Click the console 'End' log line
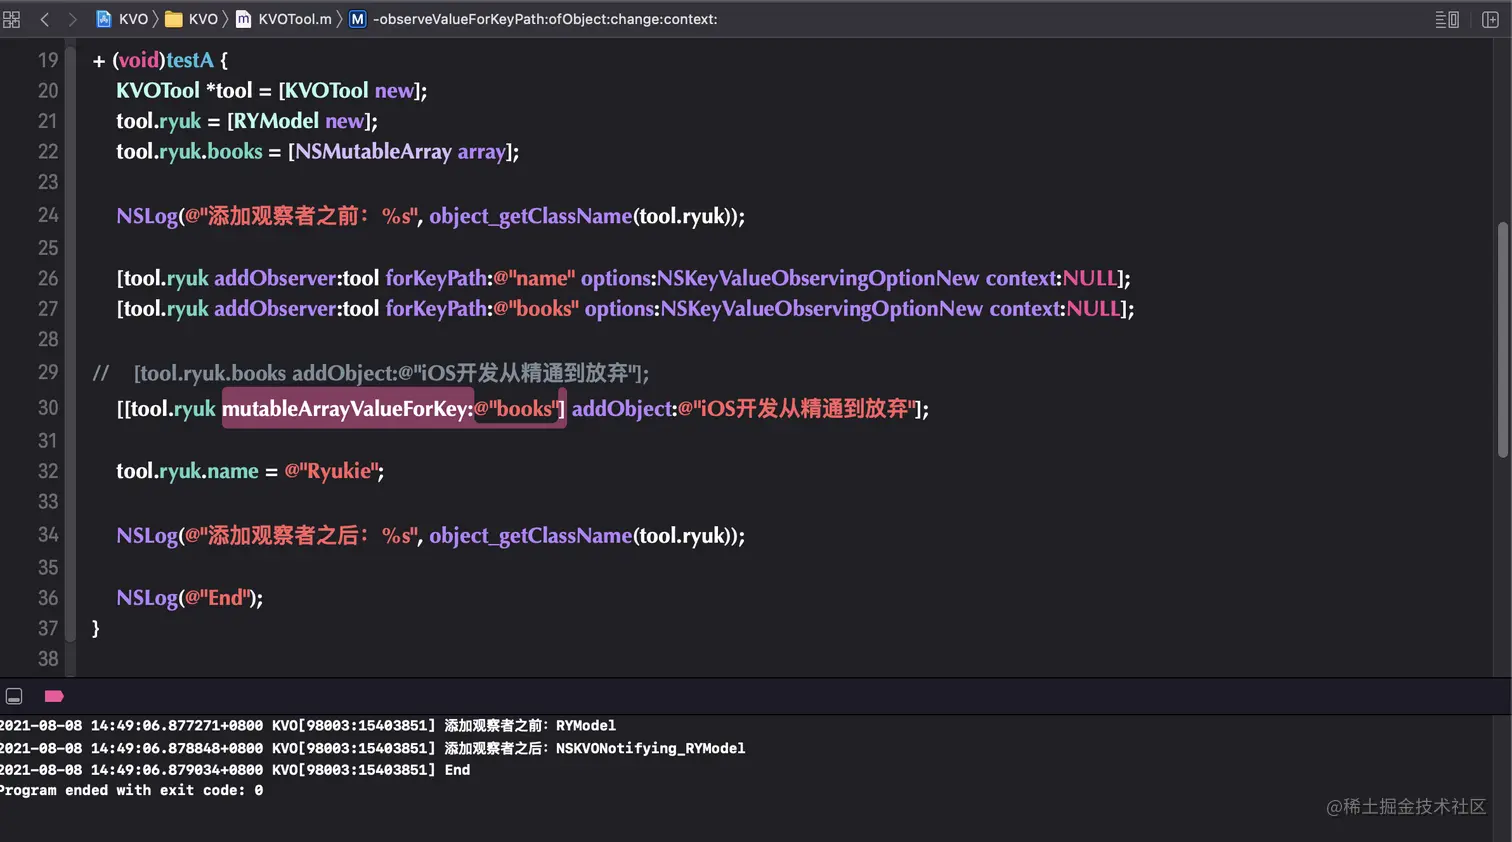This screenshot has height=842, width=1512. pos(235,770)
